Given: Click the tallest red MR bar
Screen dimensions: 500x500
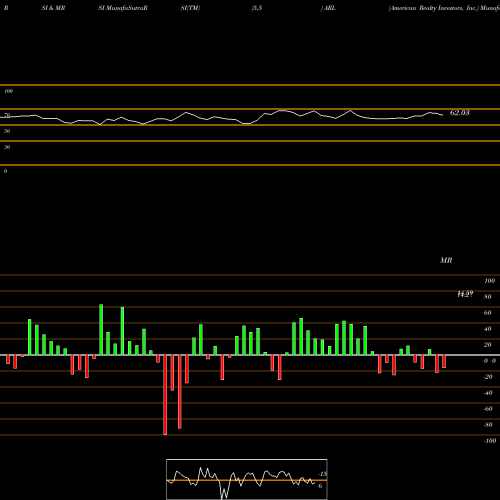Looking at the screenshot, I should 165,395.
